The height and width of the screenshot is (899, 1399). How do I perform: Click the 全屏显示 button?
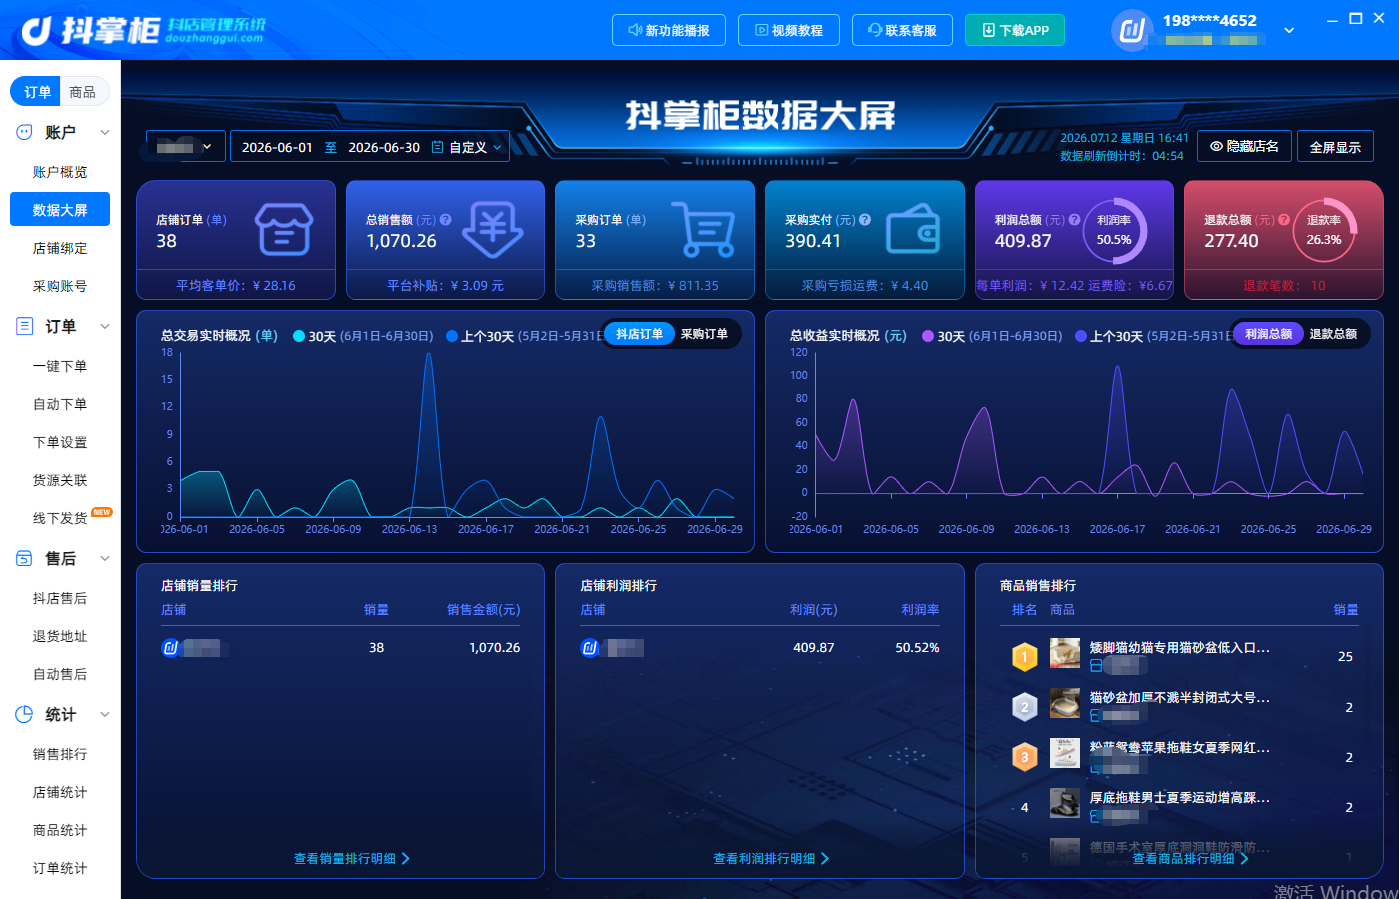(x=1335, y=147)
